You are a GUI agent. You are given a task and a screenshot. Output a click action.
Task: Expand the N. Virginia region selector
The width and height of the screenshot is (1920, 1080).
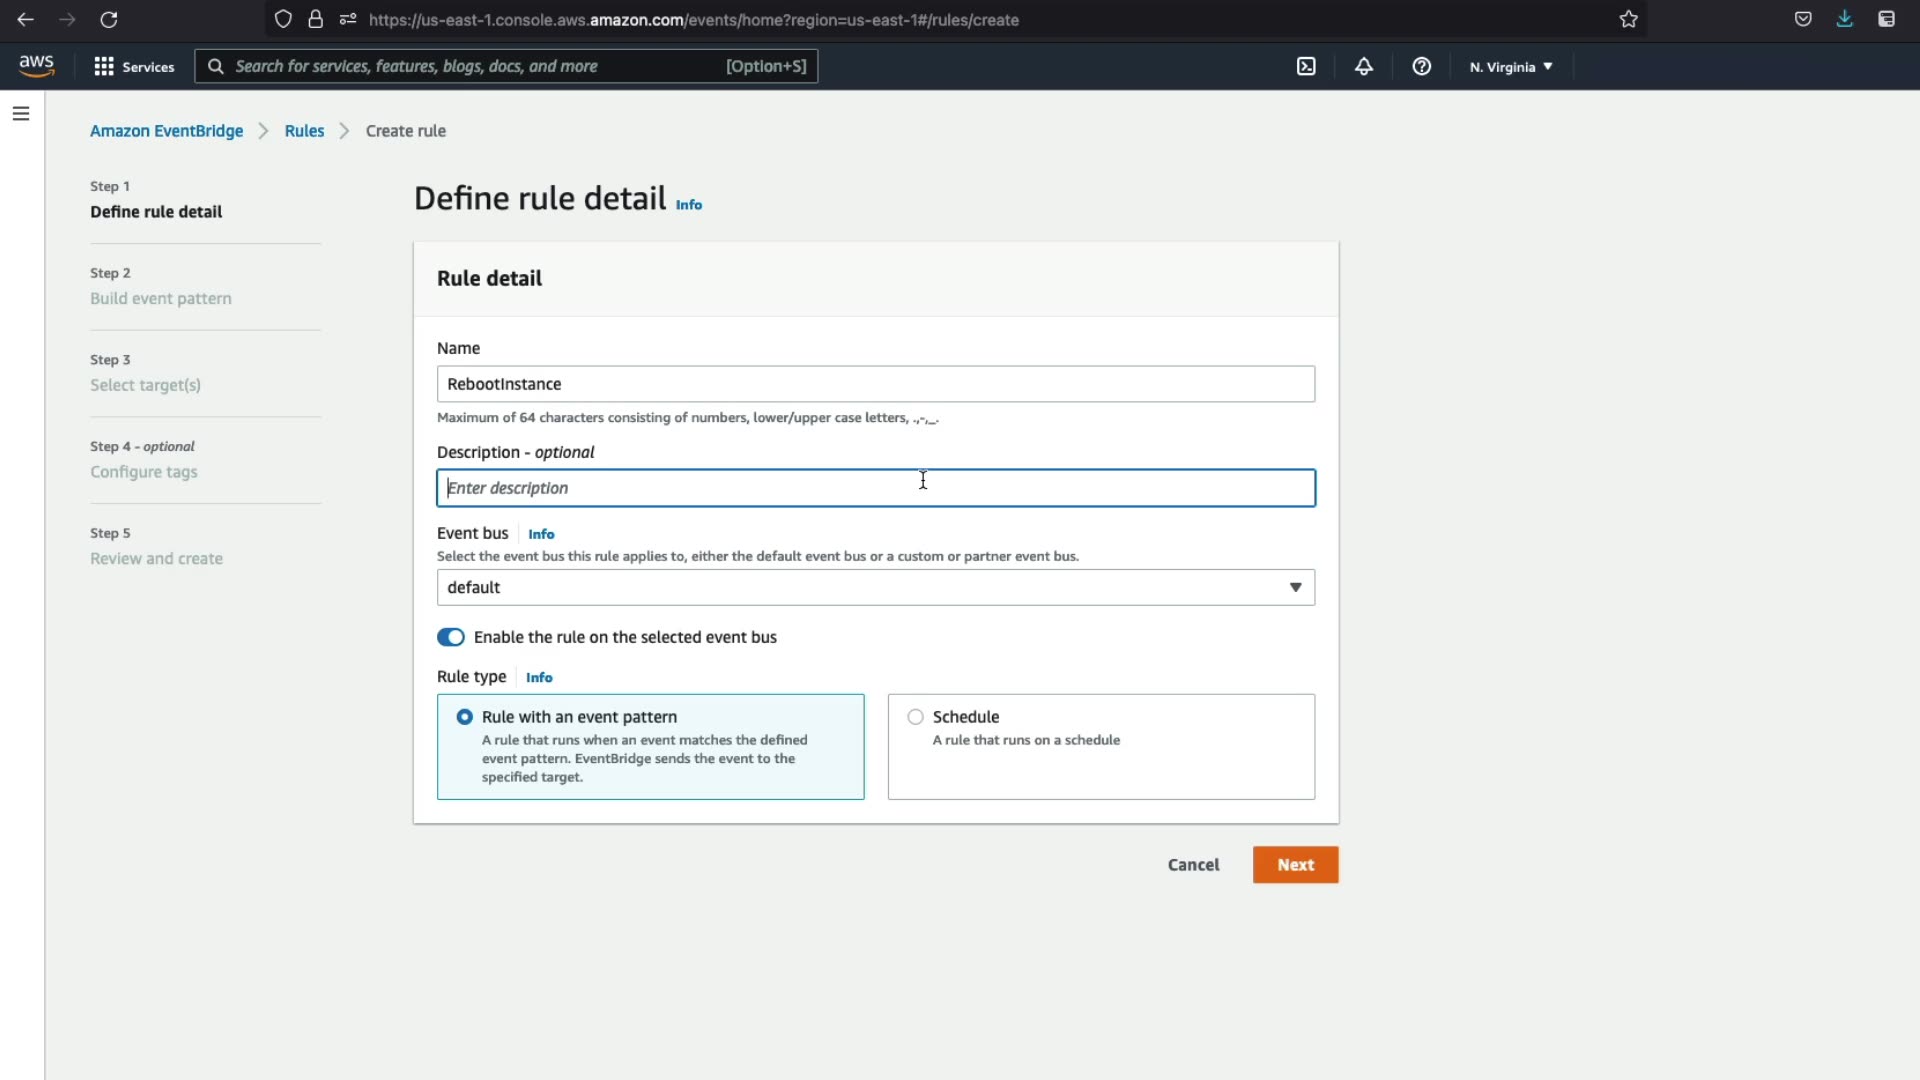(x=1510, y=67)
